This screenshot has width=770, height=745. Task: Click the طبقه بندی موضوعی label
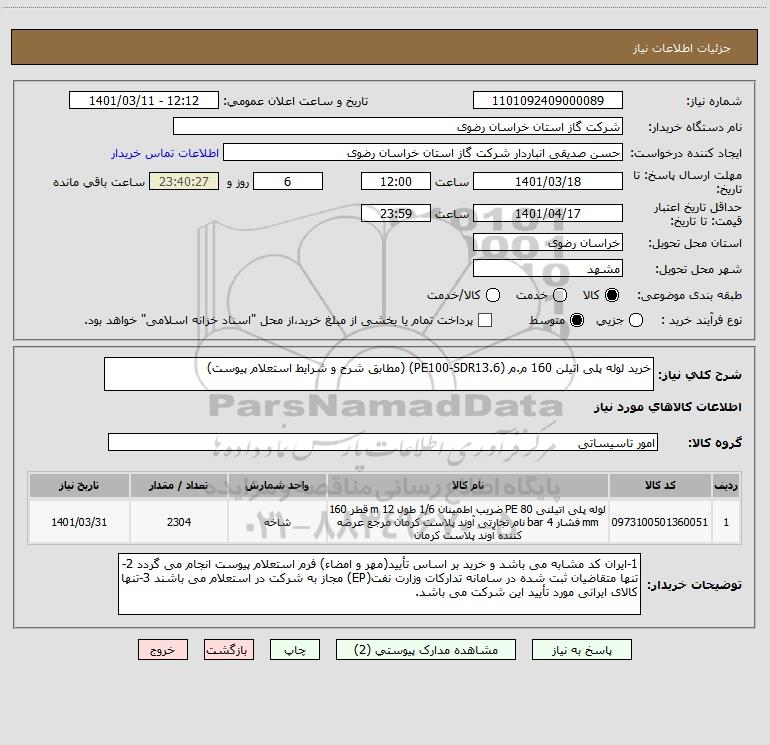[x=689, y=295]
